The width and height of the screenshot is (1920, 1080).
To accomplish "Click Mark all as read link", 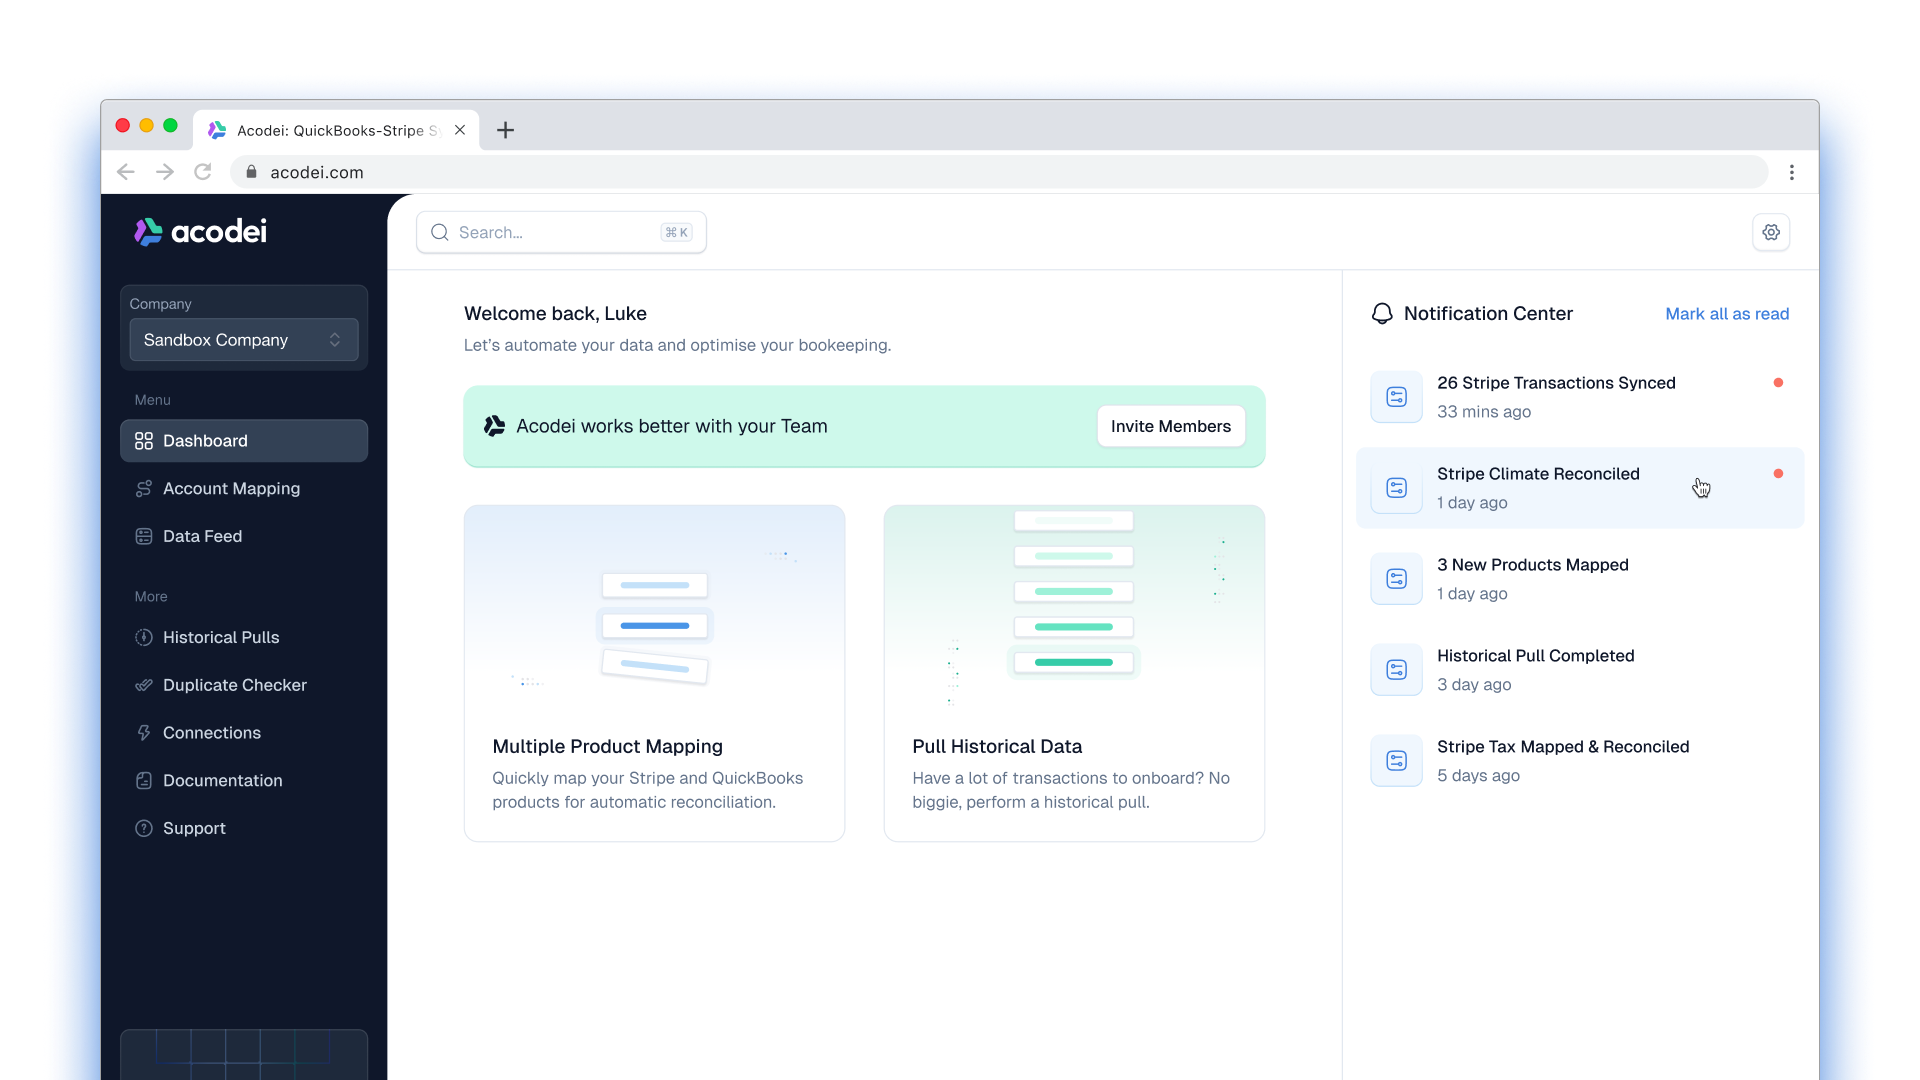I will (x=1727, y=313).
